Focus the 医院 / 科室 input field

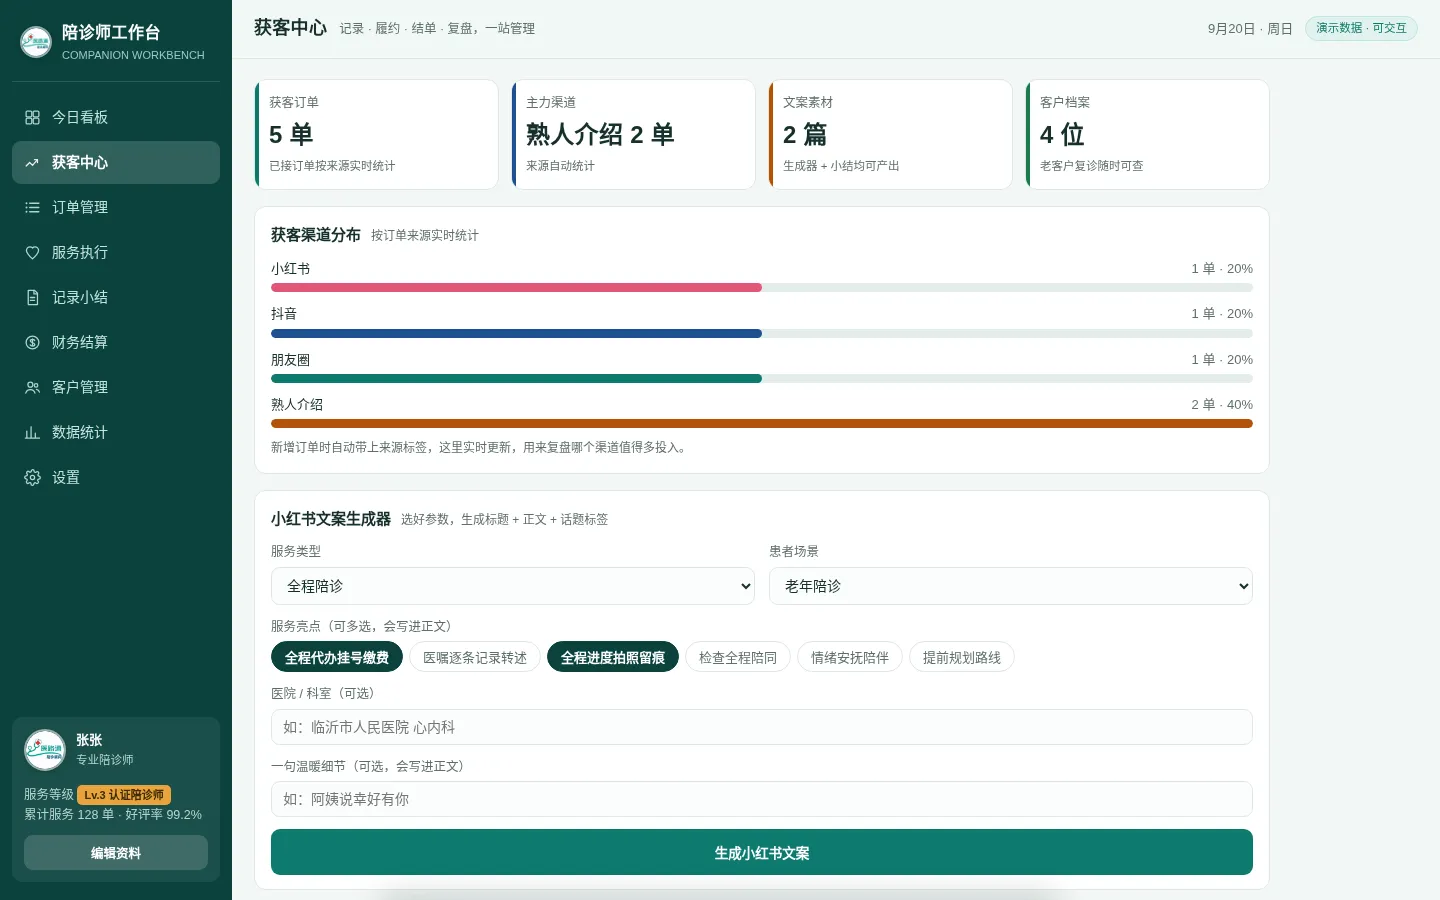pos(762,727)
